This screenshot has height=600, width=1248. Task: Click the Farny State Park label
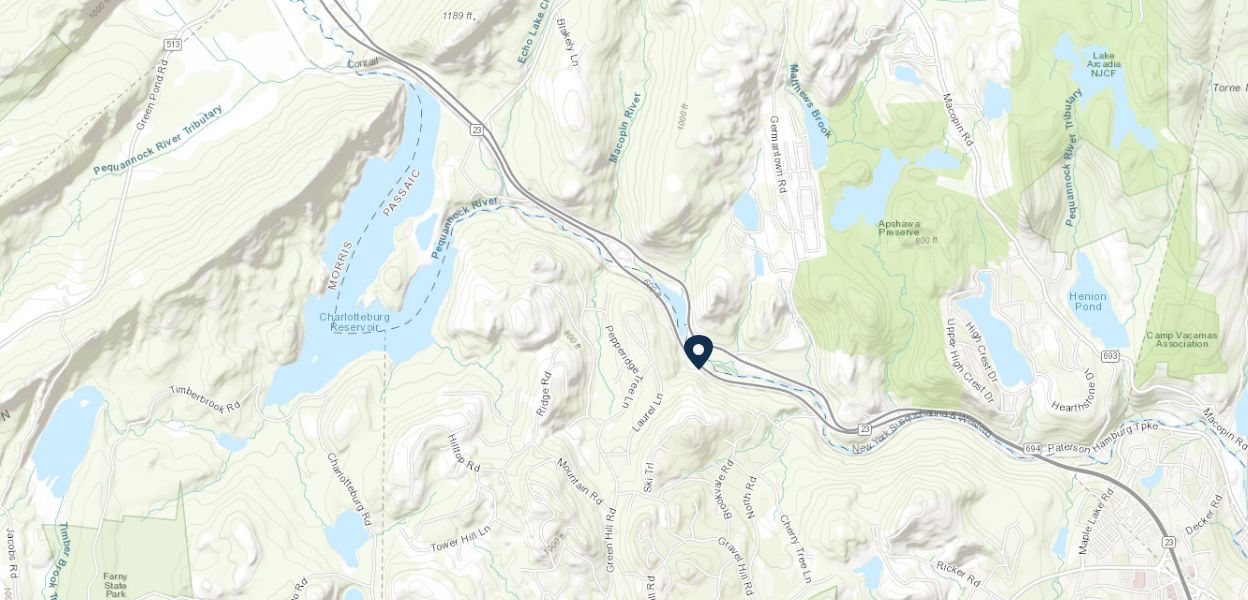click(115, 584)
